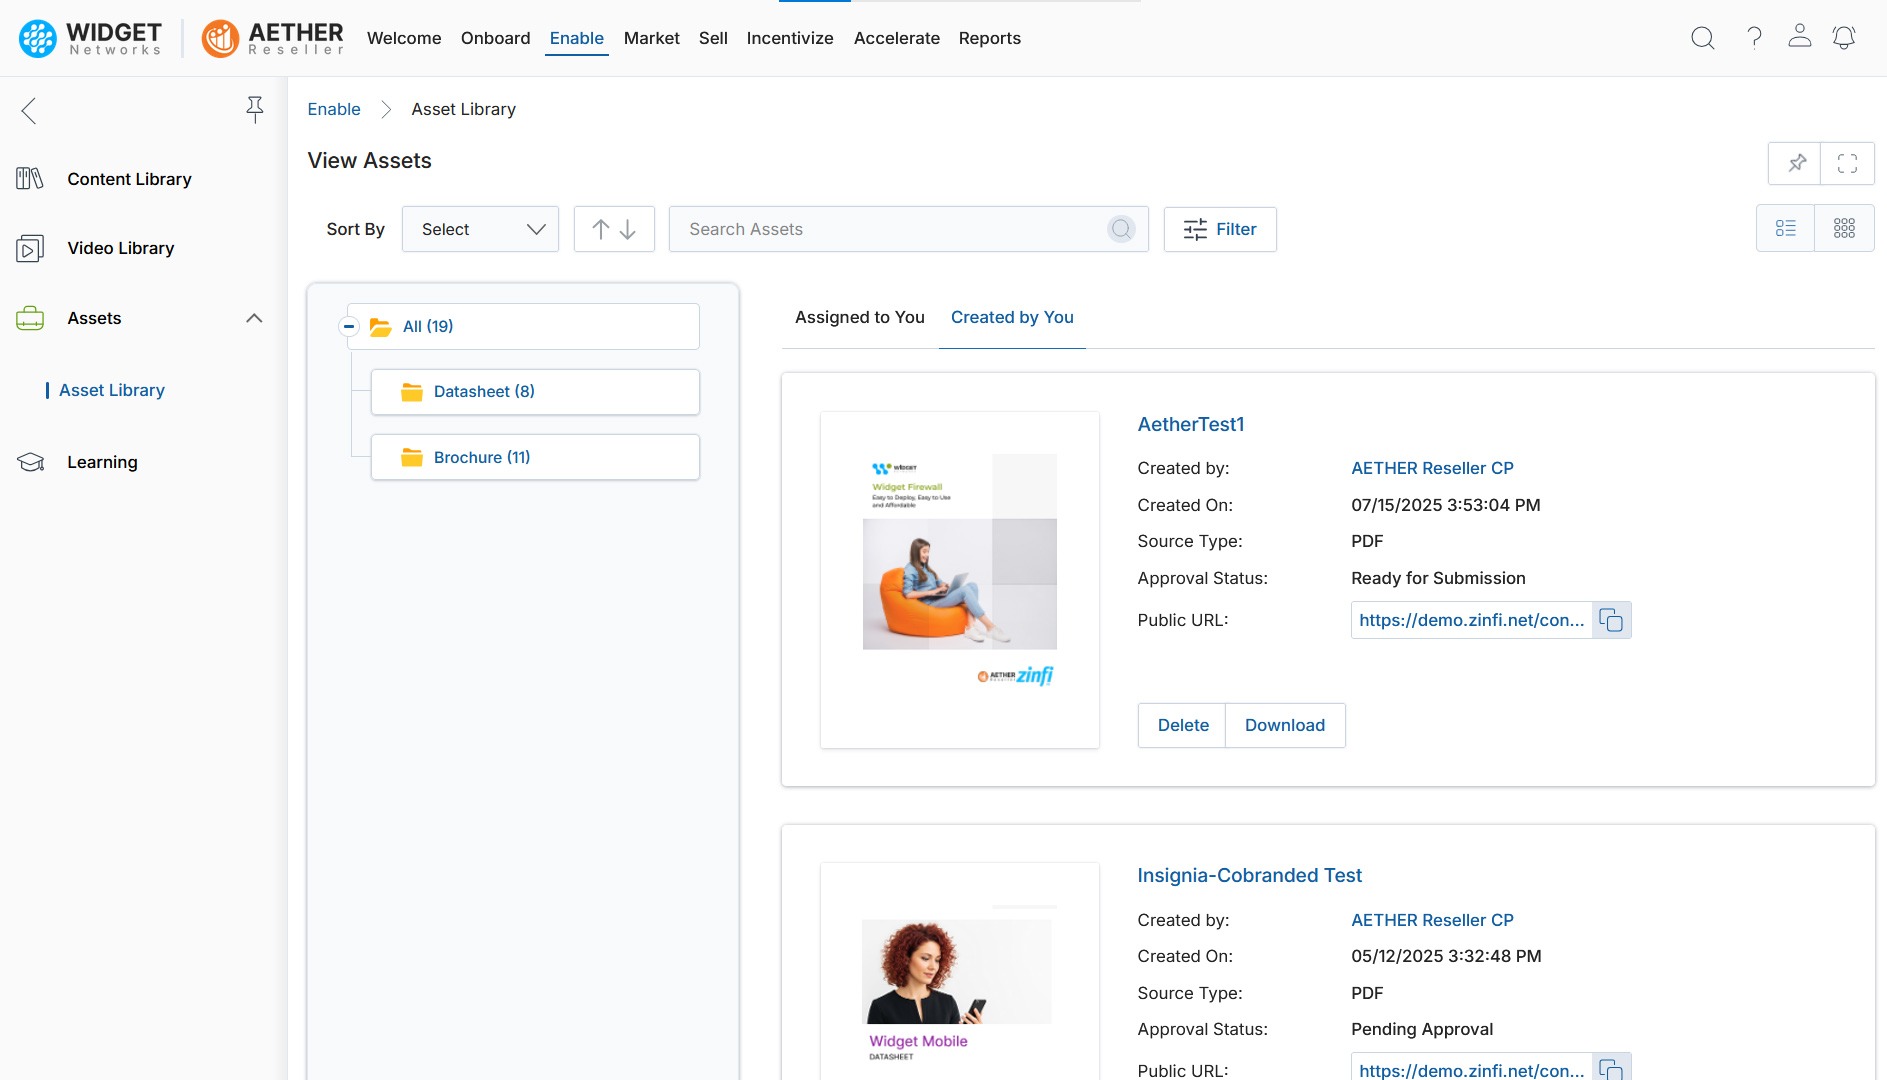Open global search magnifier in header
Viewport: 1887px width, 1080px height.
point(1702,38)
